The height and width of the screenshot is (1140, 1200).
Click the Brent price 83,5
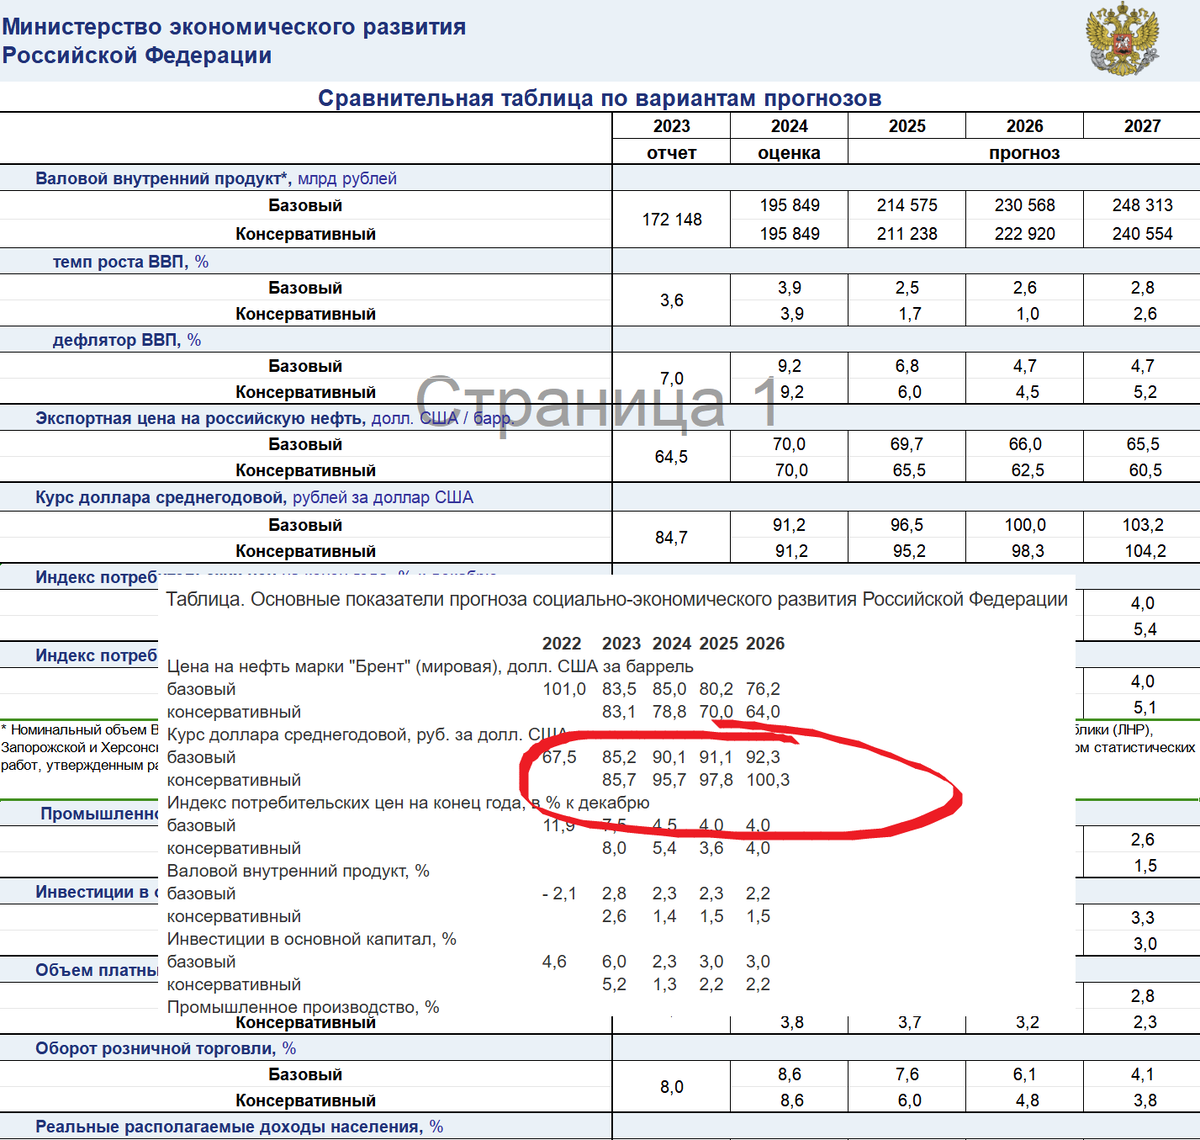pyautogui.click(x=619, y=689)
